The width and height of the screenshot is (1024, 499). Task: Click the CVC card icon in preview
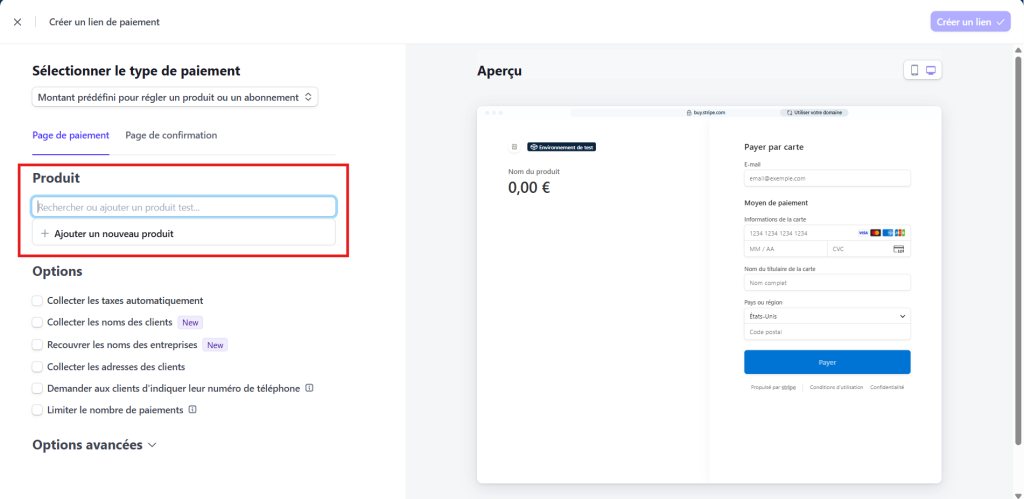(x=898, y=249)
